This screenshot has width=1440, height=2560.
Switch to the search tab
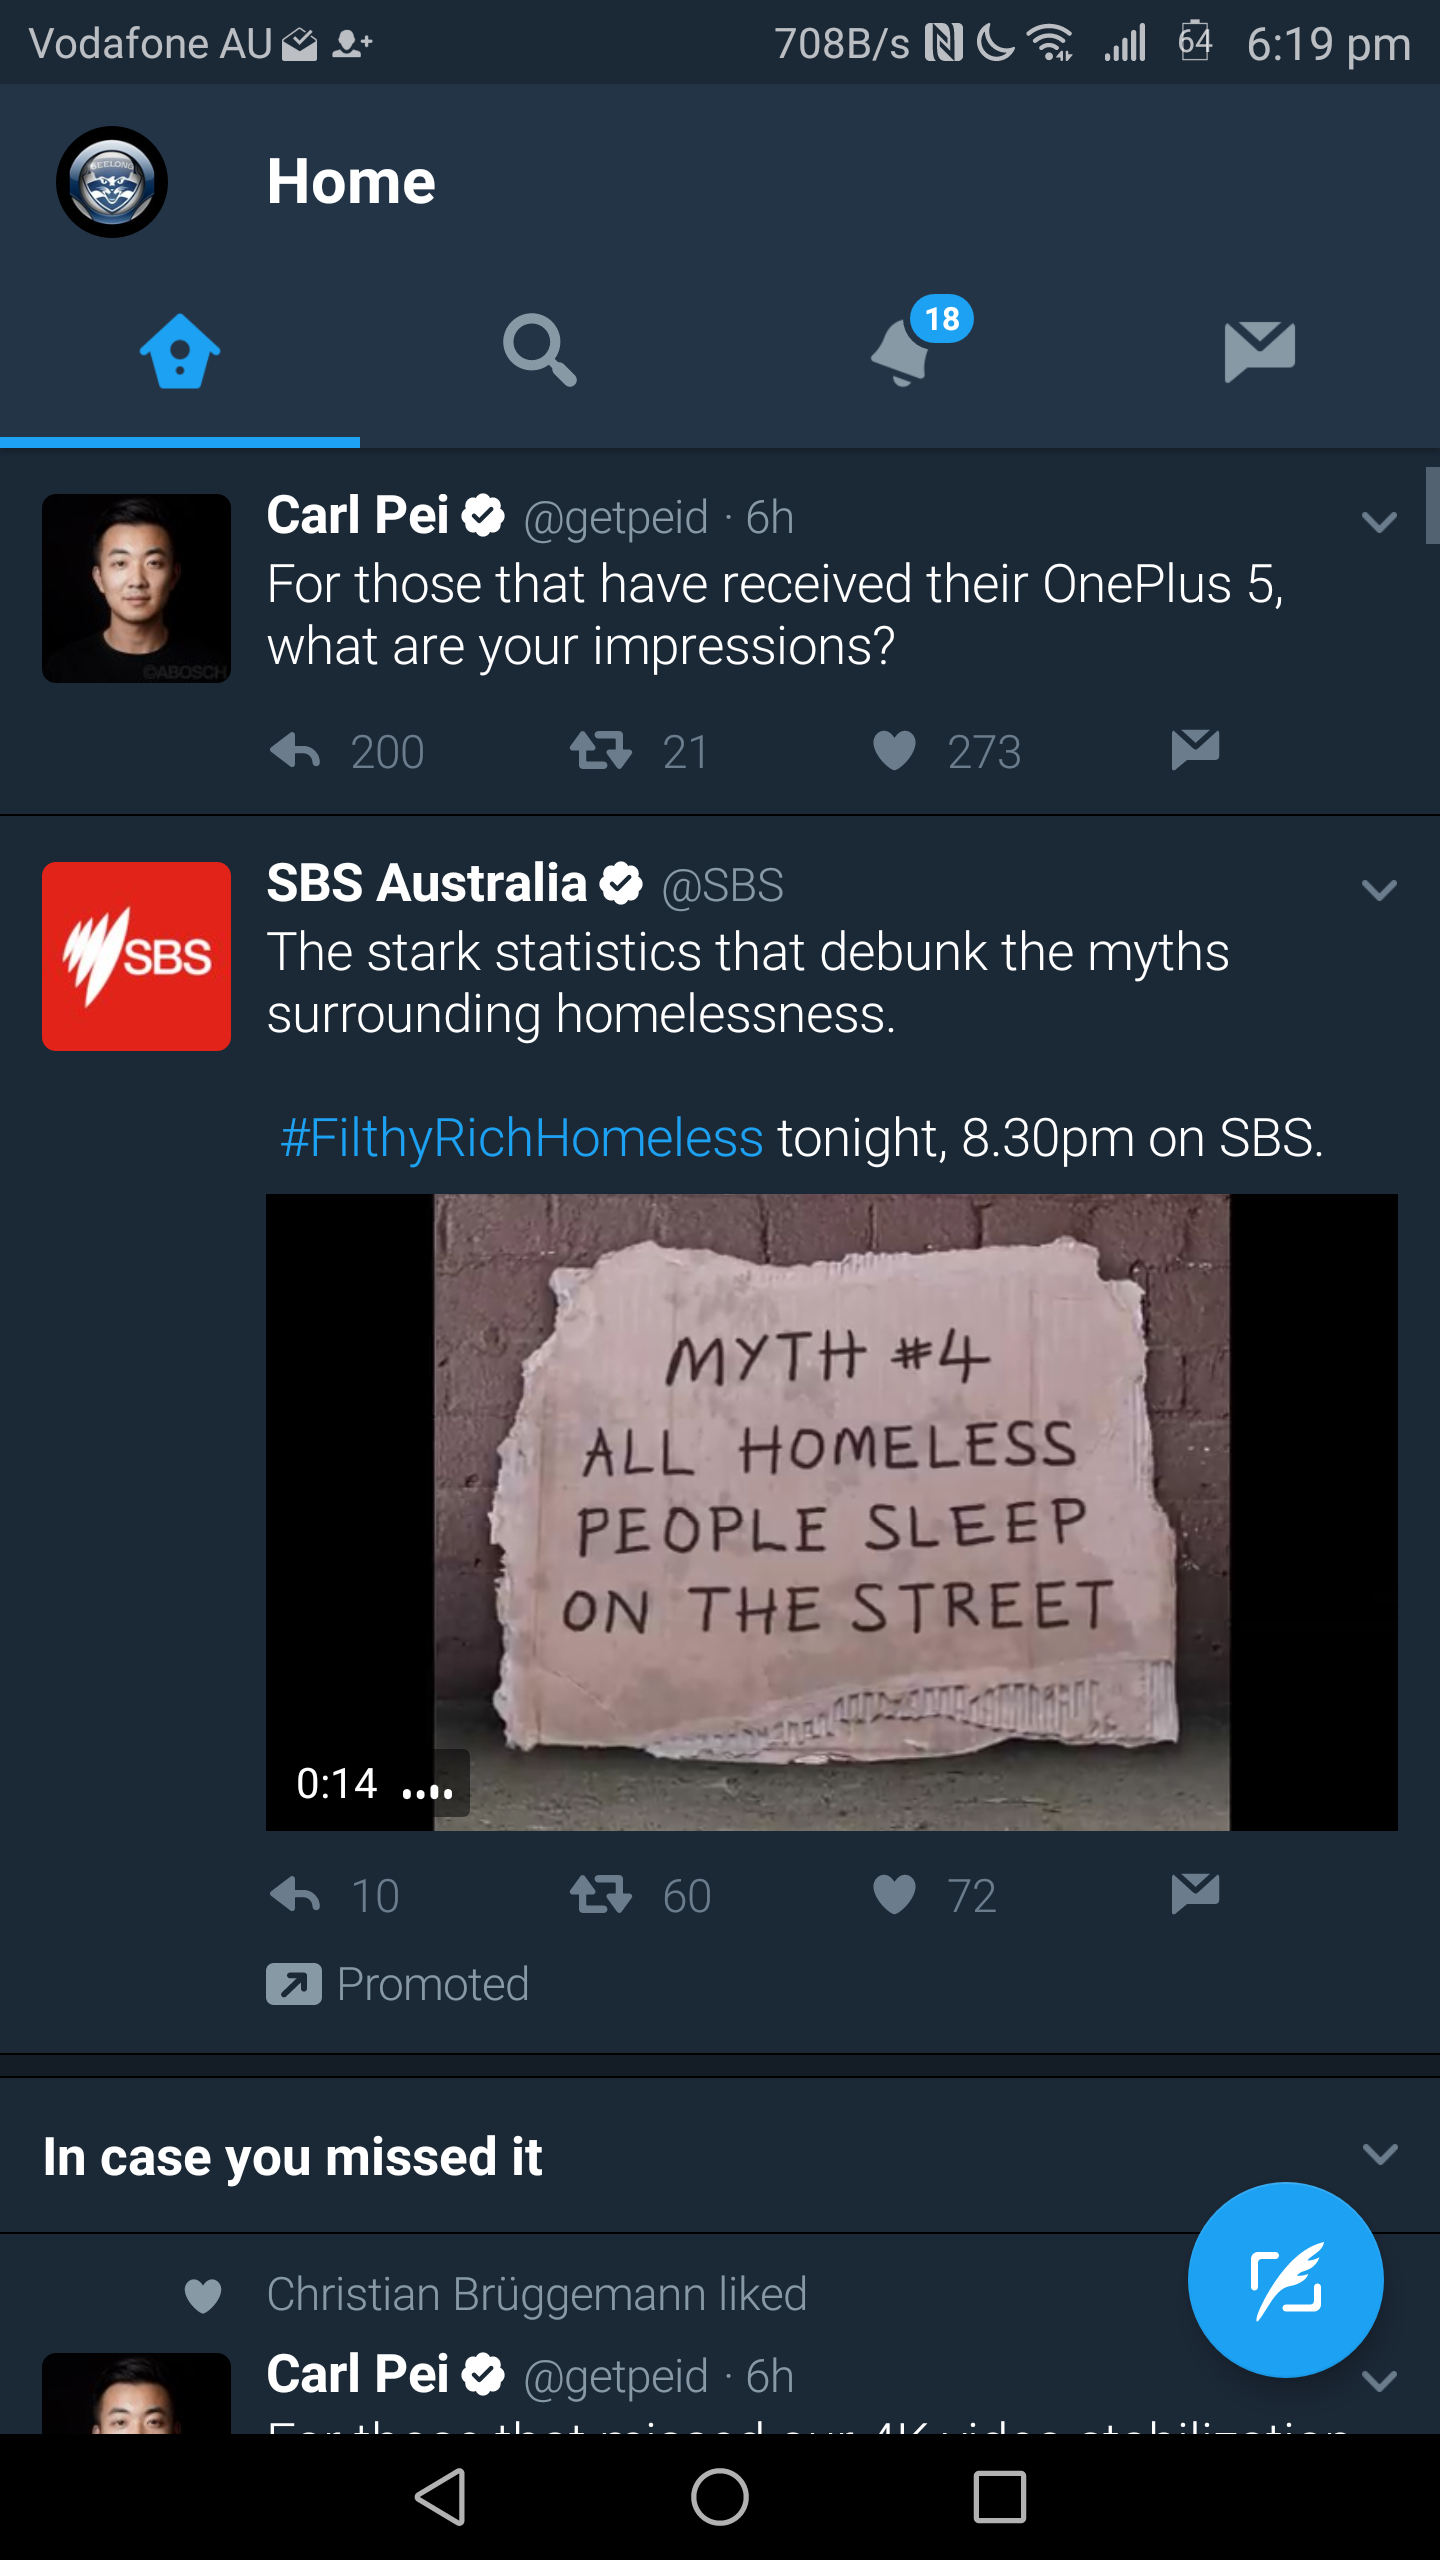[539, 350]
